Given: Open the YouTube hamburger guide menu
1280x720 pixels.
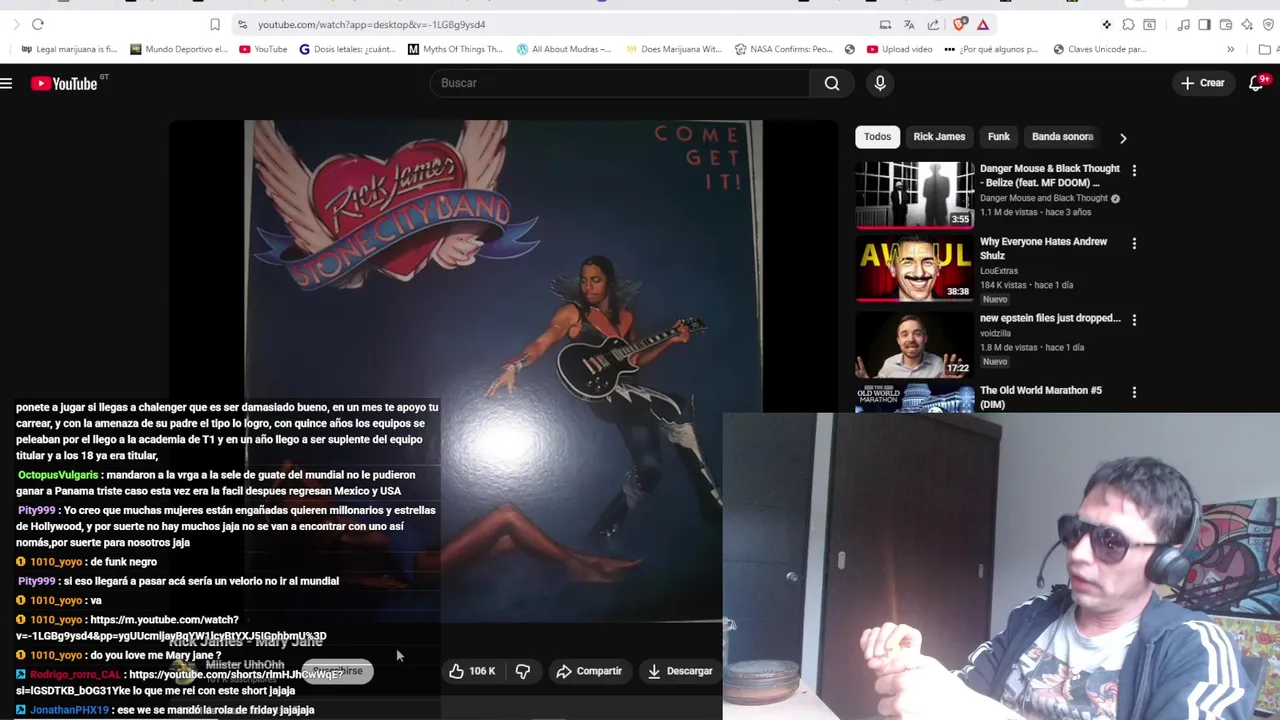Looking at the screenshot, I should (6, 83).
